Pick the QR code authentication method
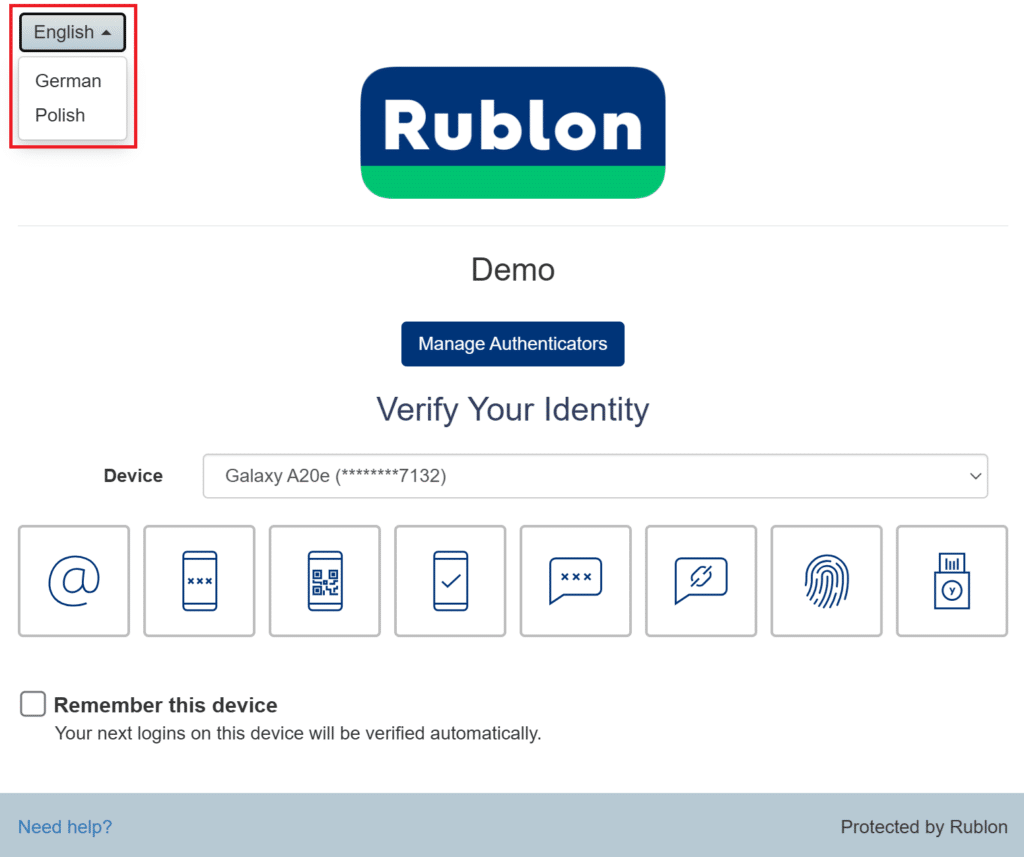Viewport: 1024px width, 857px height. coord(325,581)
